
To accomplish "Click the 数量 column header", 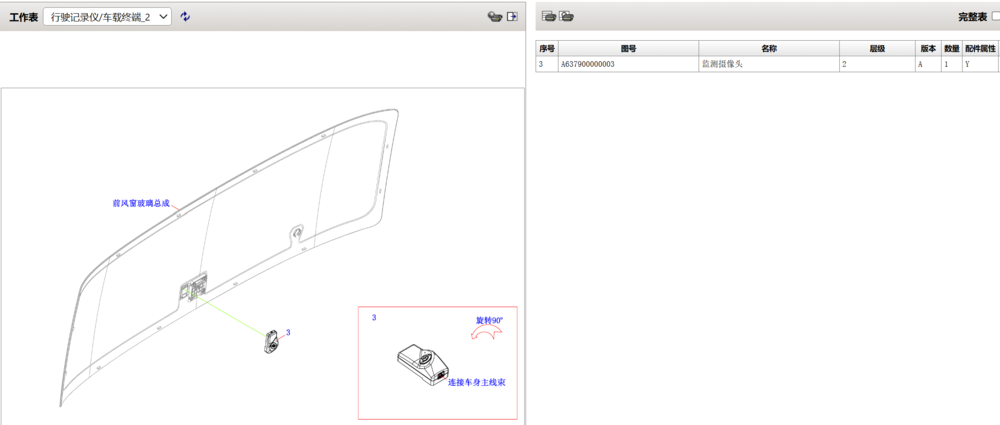I will click(952, 48).
